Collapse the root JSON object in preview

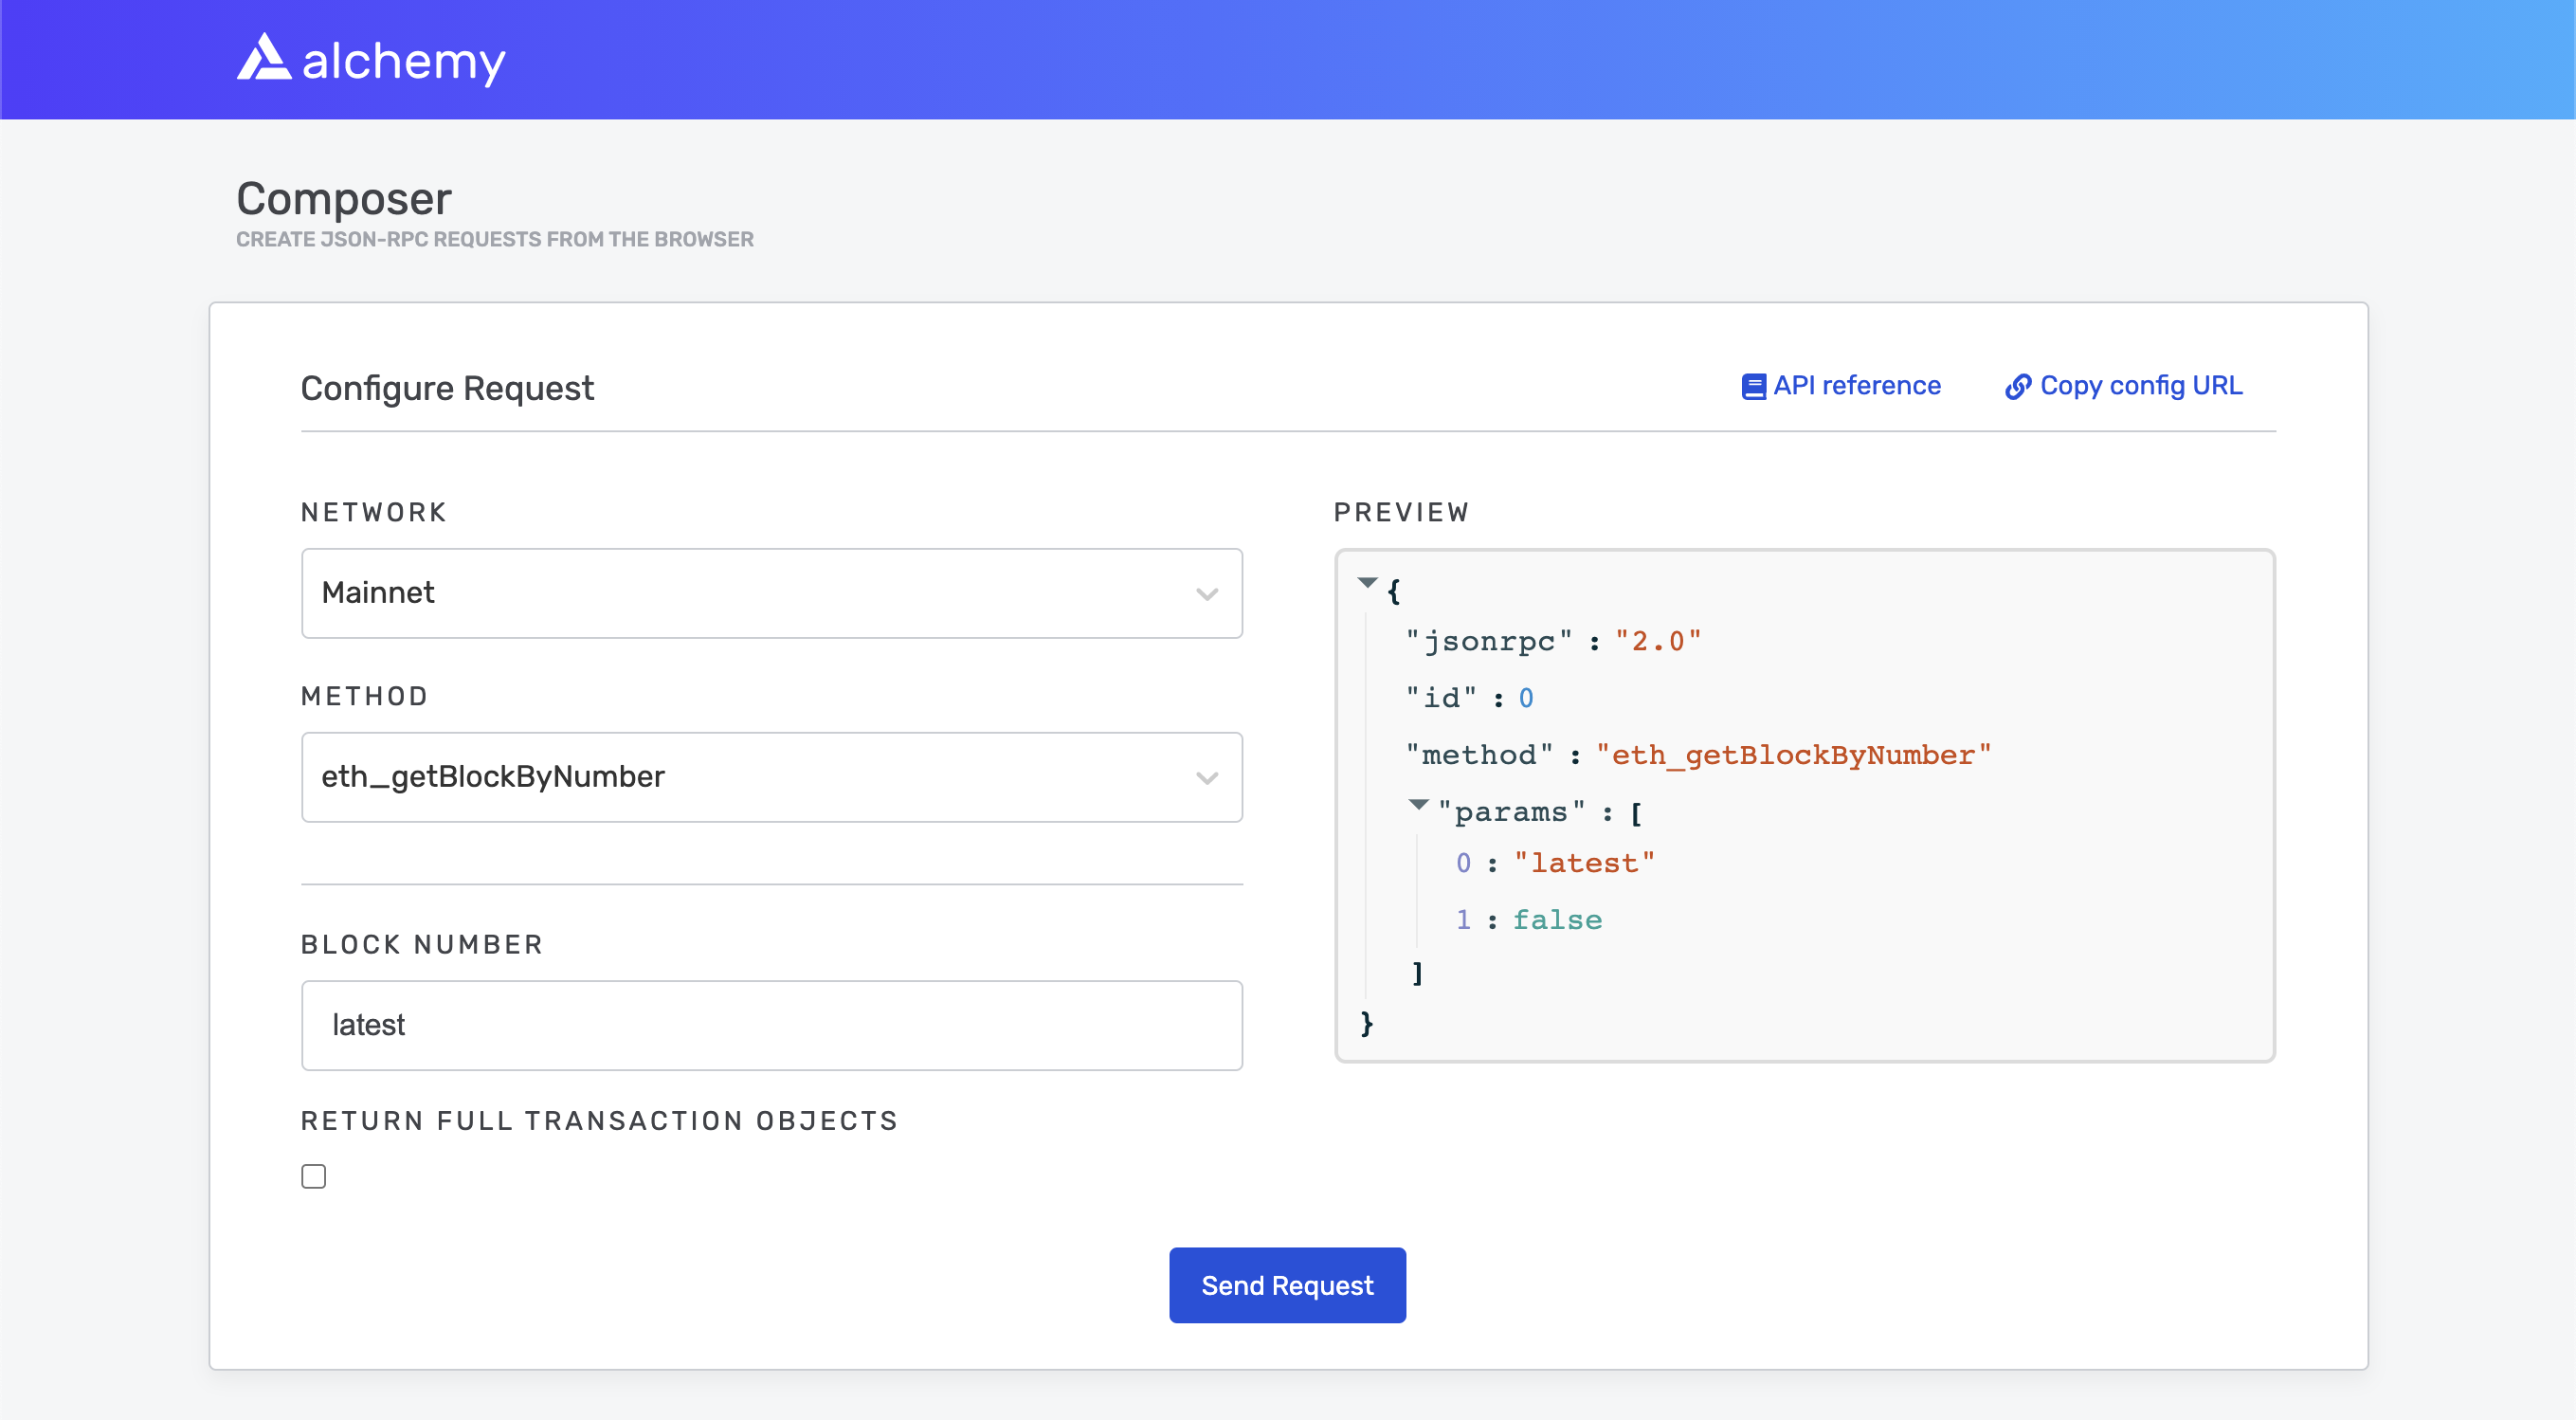(x=1367, y=582)
